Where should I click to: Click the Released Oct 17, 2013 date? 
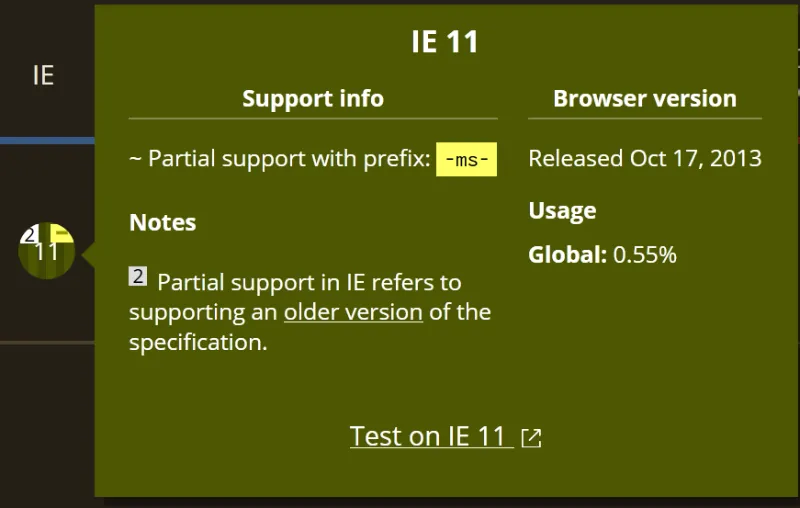[x=645, y=158]
